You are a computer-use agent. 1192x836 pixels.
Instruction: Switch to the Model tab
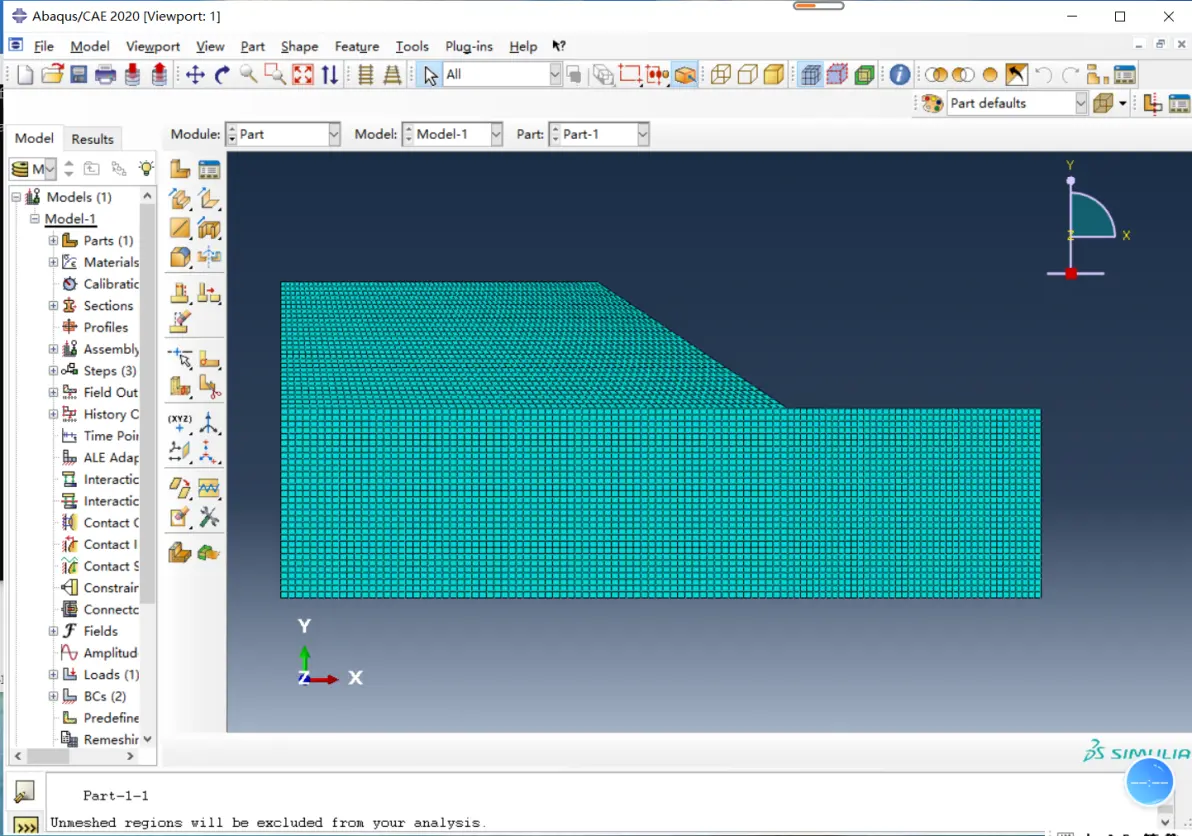(x=34, y=138)
